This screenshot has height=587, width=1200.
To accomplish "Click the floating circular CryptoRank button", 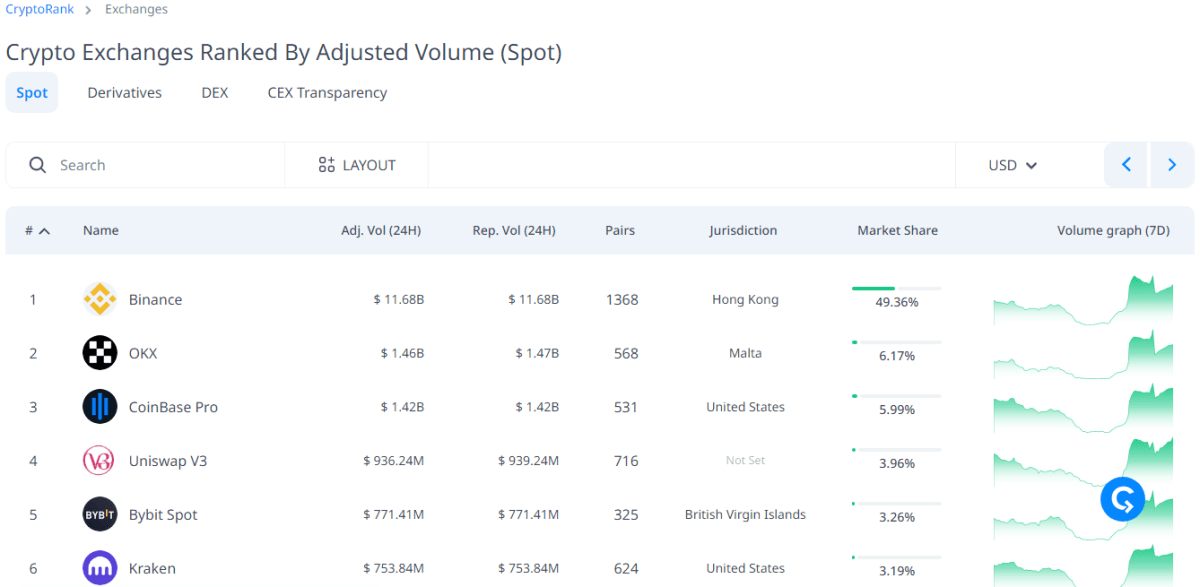I will pyautogui.click(x=1122, y=499).
